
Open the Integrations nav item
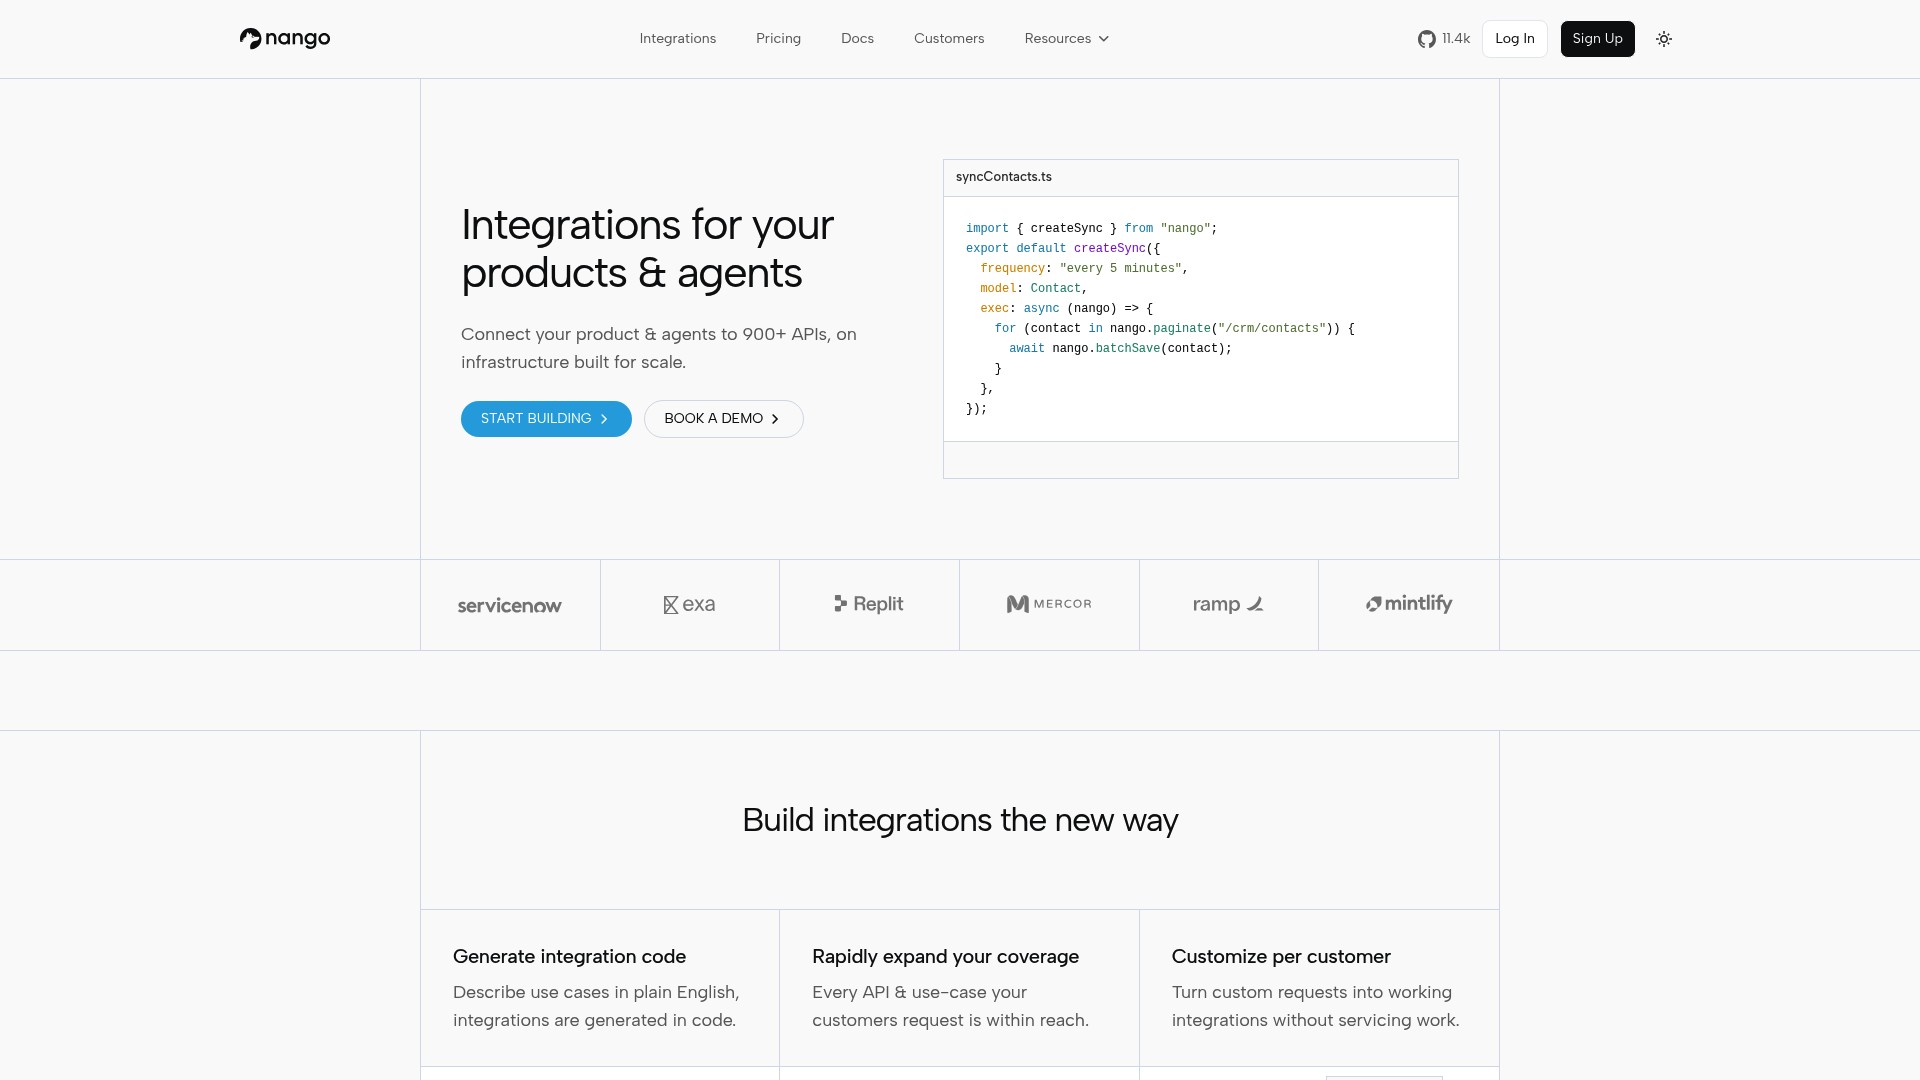678,39
